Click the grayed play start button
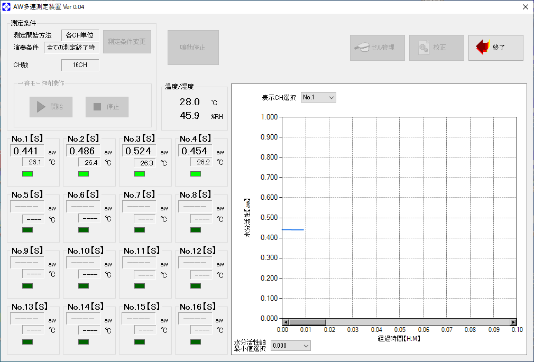 [51, 107]
